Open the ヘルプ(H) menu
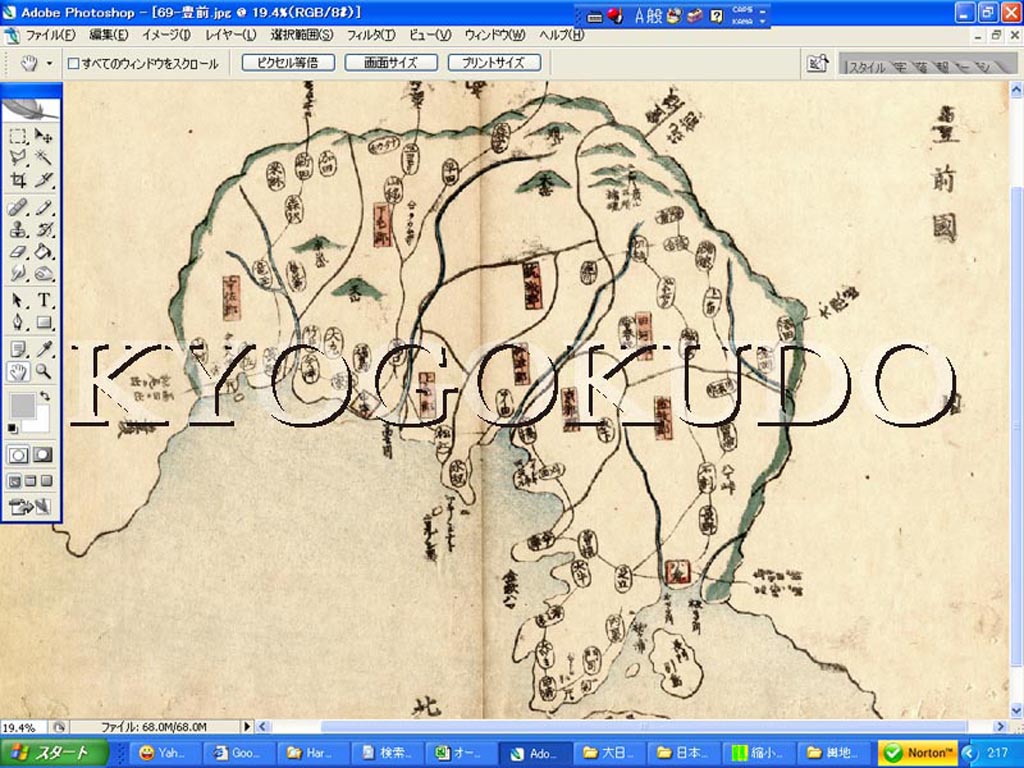Image resolution: width=1024 pixels, height=768 pixels. point(562,35)
